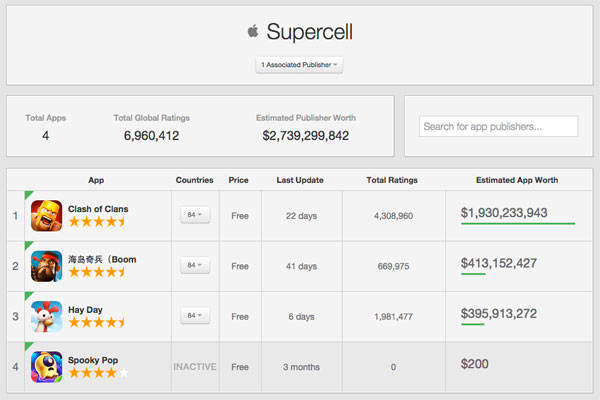Select the $413,152,427 worth value
600x400 pixels.
pos(499,263)
